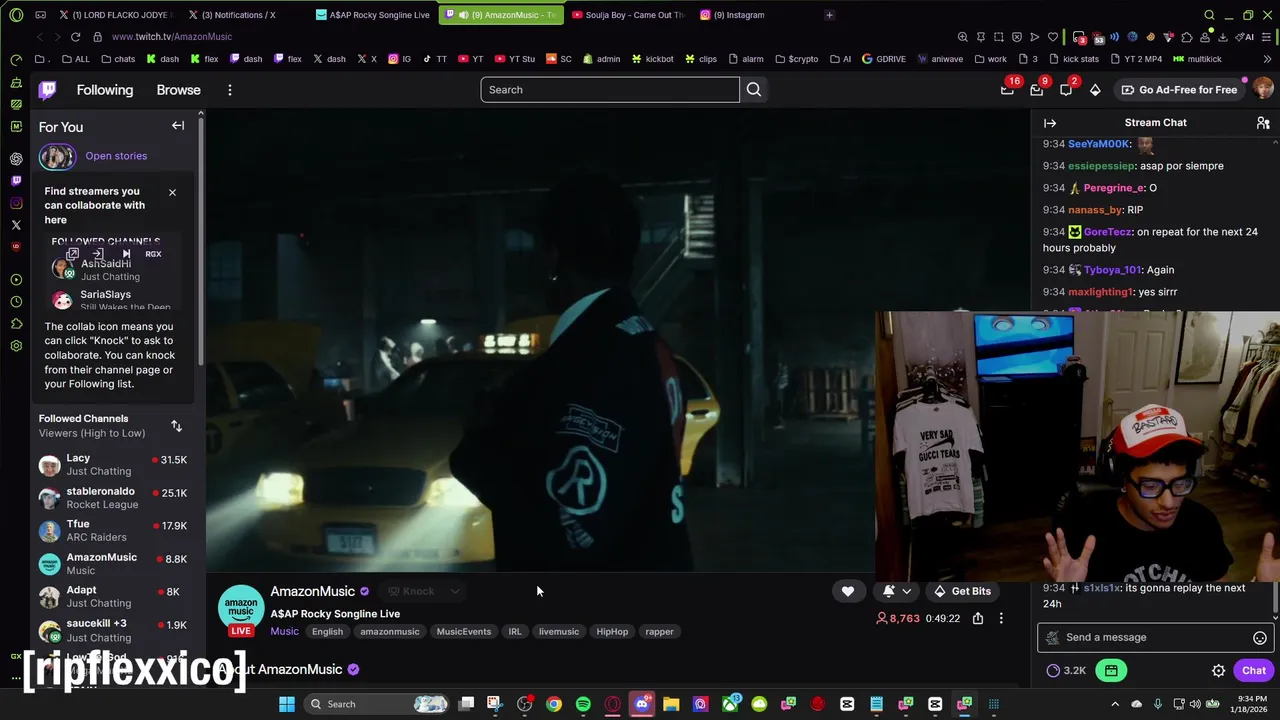Click the search magnifier button
1280x720 pixels.
point(754,90)
